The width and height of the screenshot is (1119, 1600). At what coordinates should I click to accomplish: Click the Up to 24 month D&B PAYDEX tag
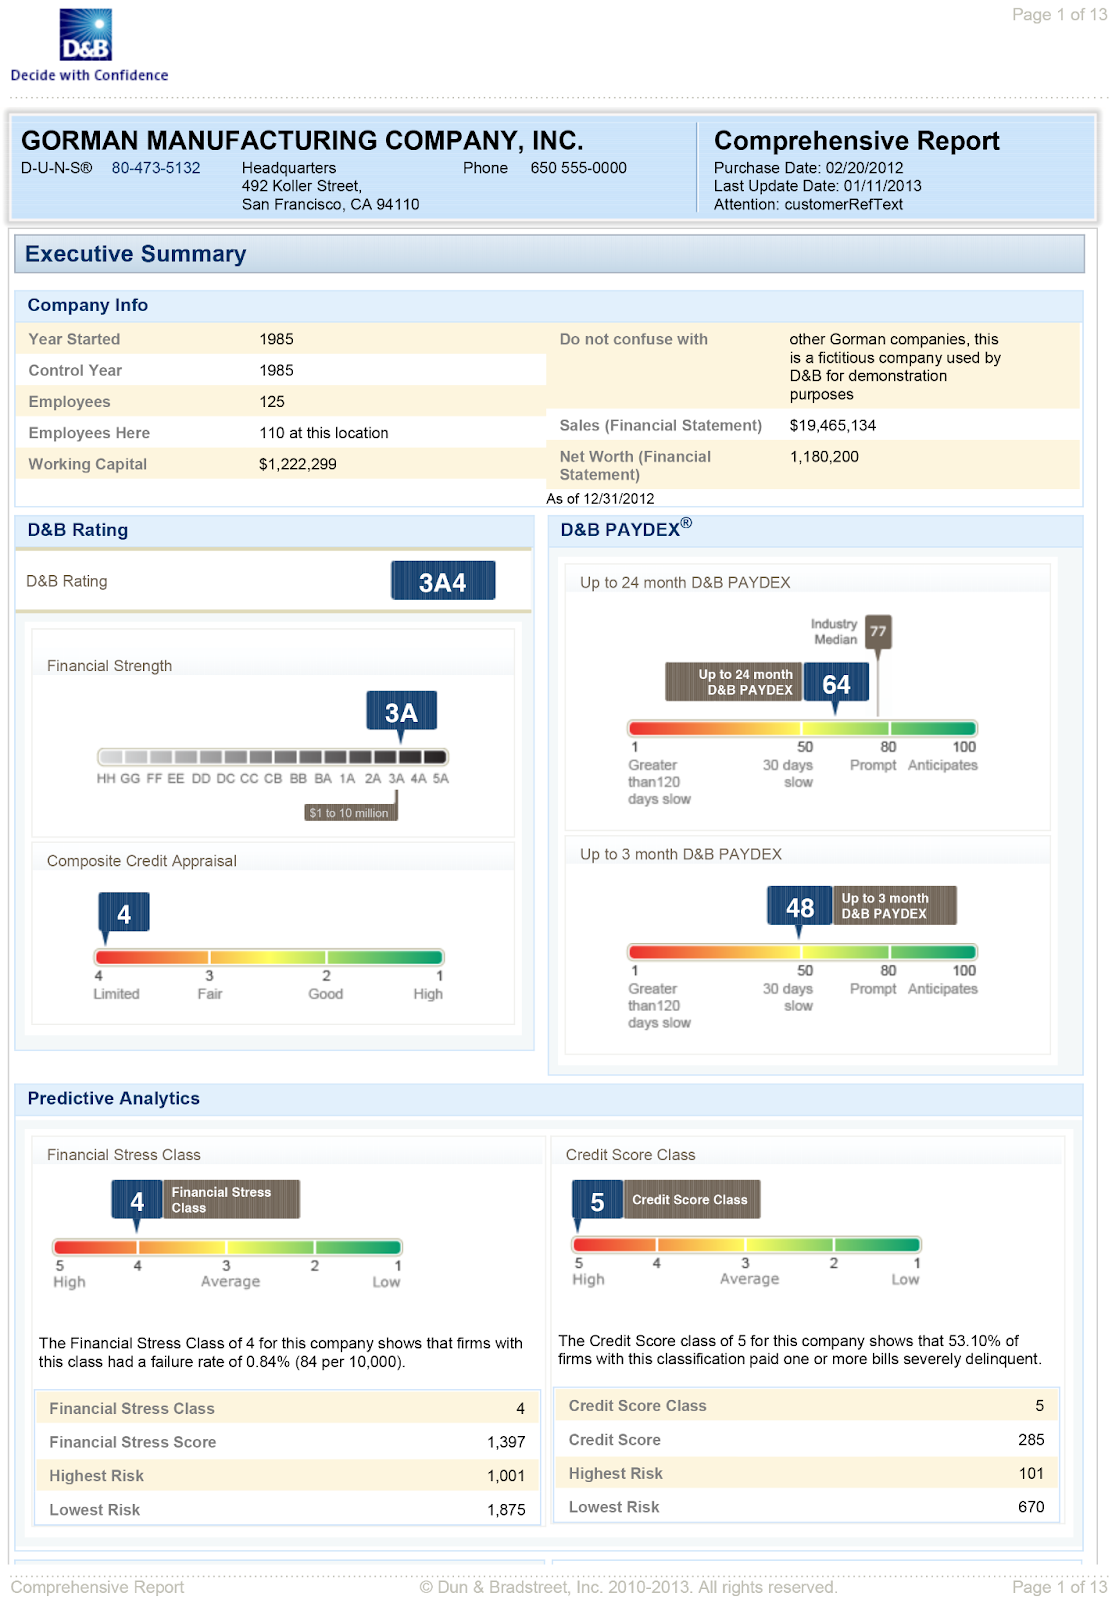[734, 682]
